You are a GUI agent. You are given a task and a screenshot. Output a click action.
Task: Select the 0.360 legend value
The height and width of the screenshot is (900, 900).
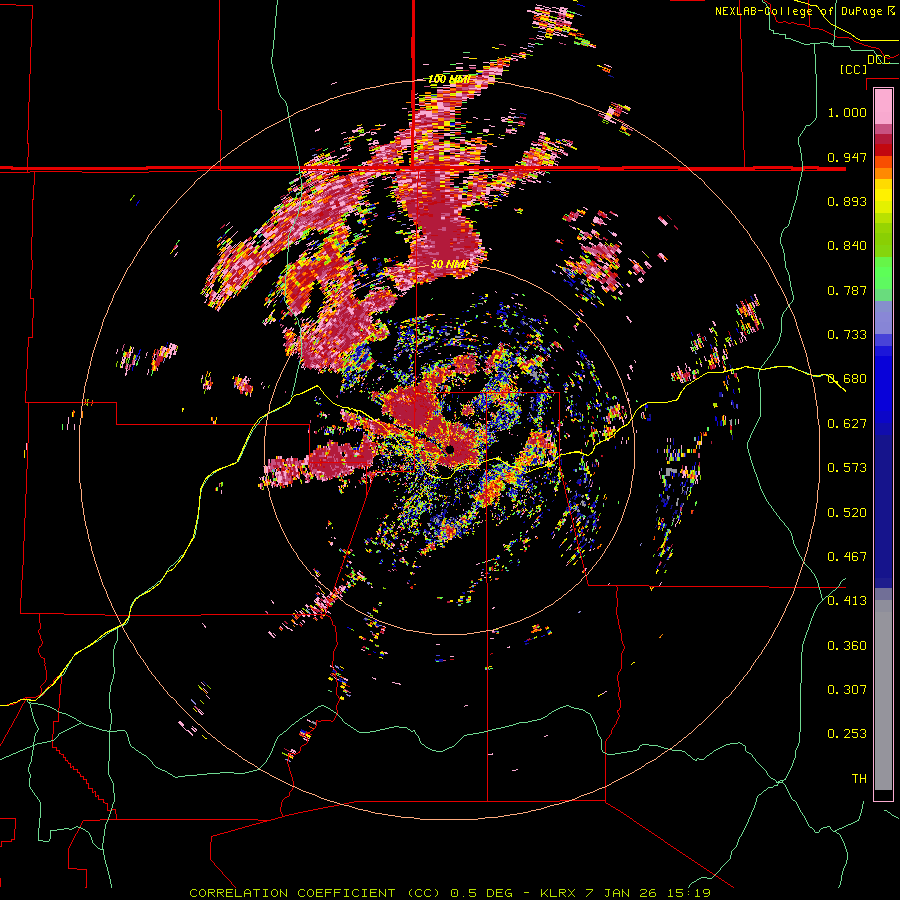(x=847, y=646)
